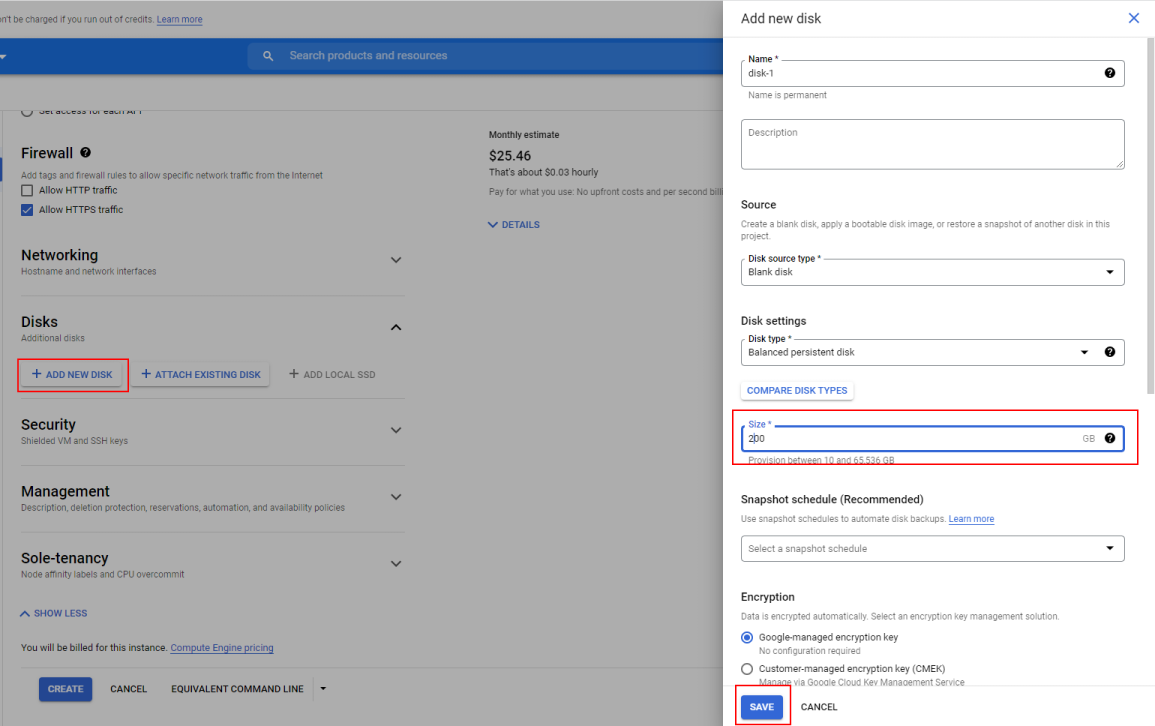Screen dimensions: 1155x726
Task: Click help icon in Size field
Action: click(x=1109, y=438)
